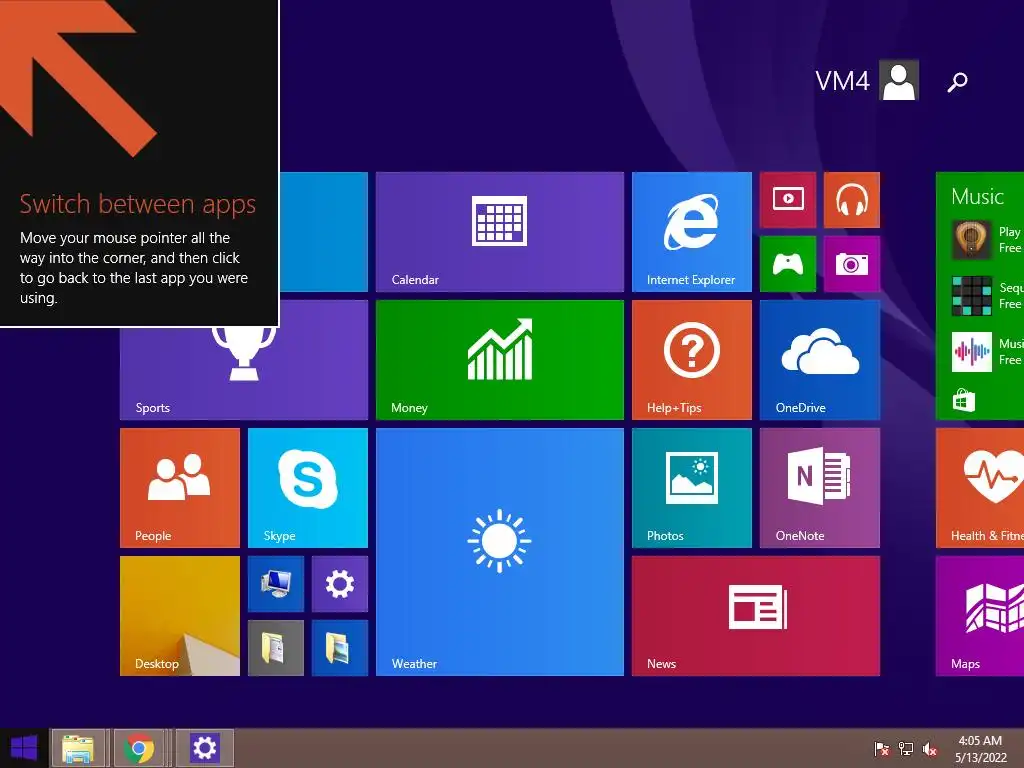Open the This PC computer tile
The height and width of the screenshot is (768, 1024).
tap(276, 584)
